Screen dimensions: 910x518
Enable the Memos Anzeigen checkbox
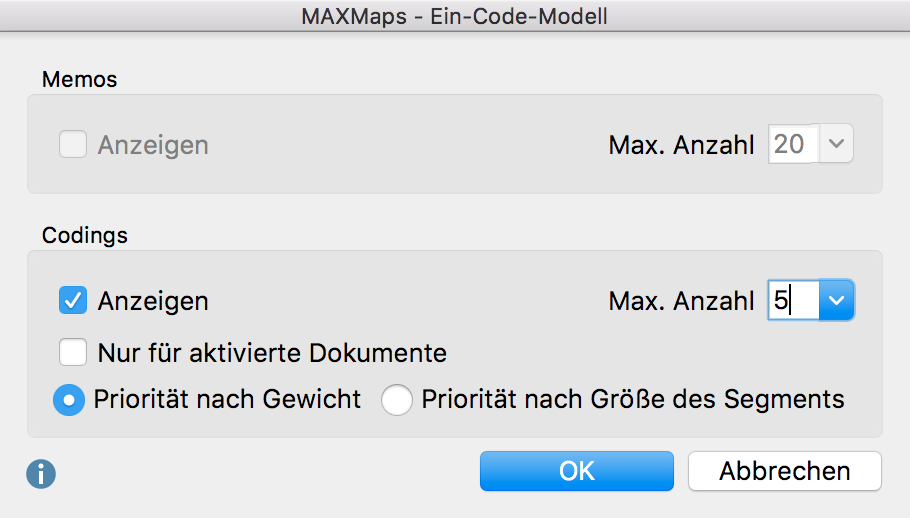[x=73, y=144]
